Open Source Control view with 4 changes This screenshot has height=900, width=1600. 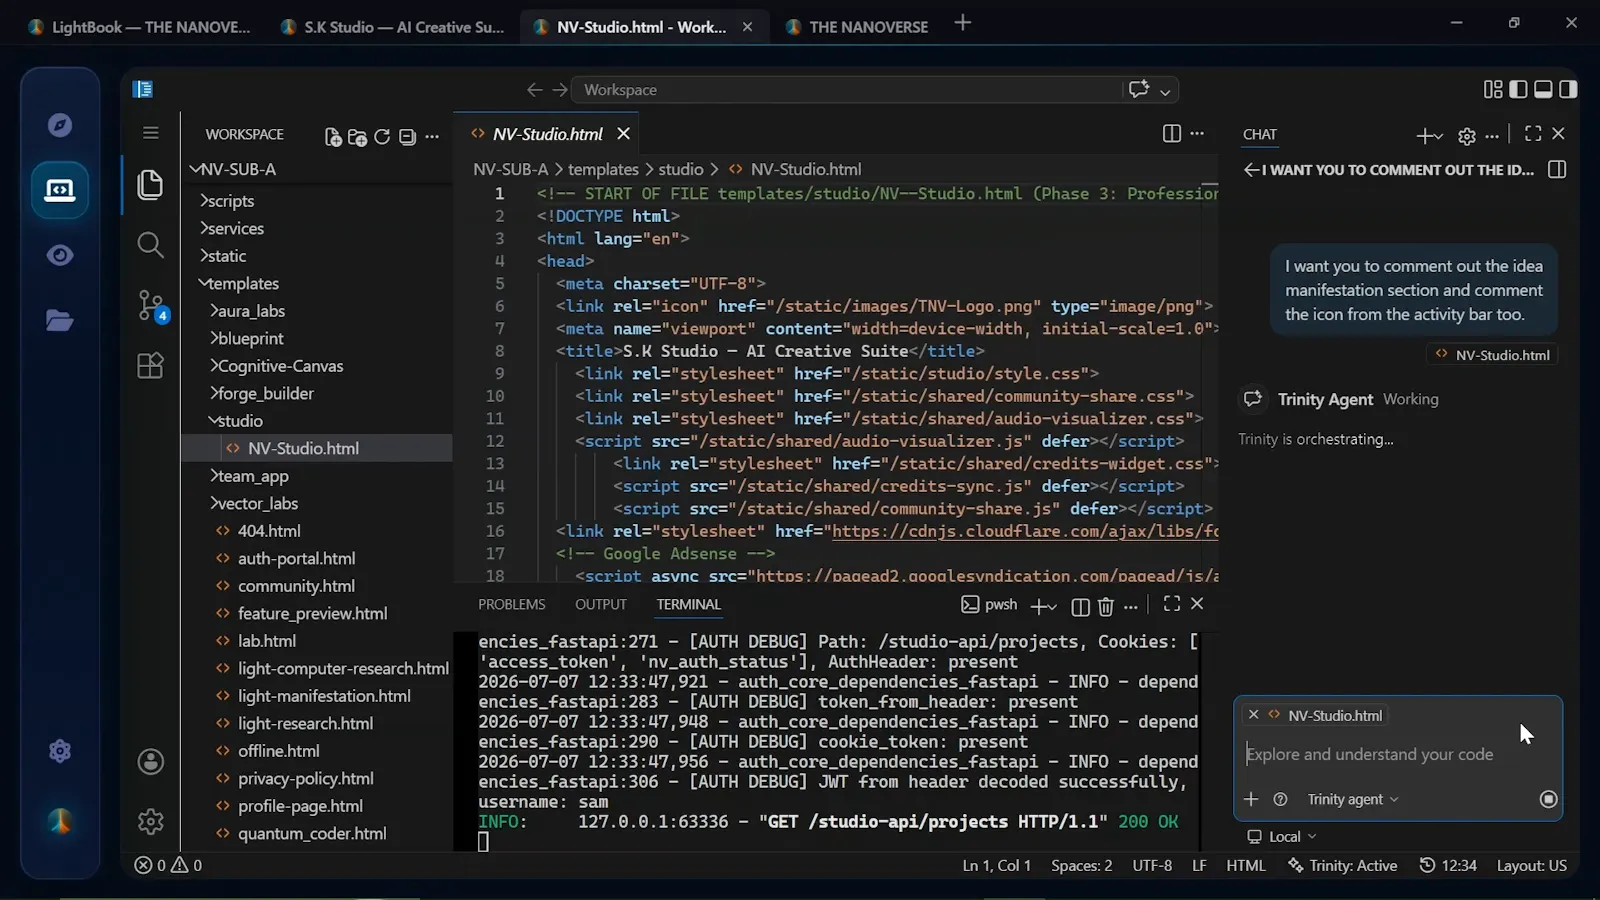tap(151, 305)
